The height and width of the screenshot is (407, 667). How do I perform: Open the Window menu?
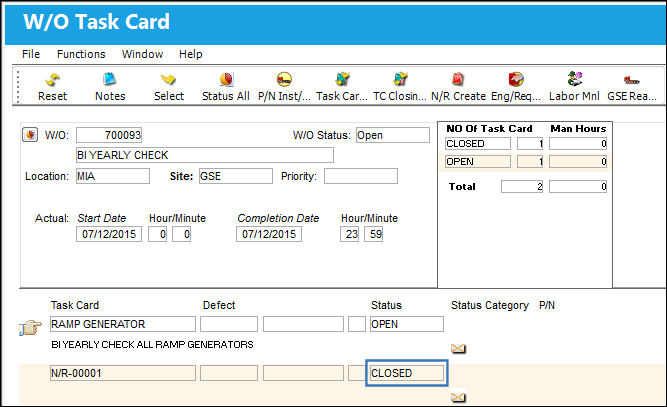point(142,54)
